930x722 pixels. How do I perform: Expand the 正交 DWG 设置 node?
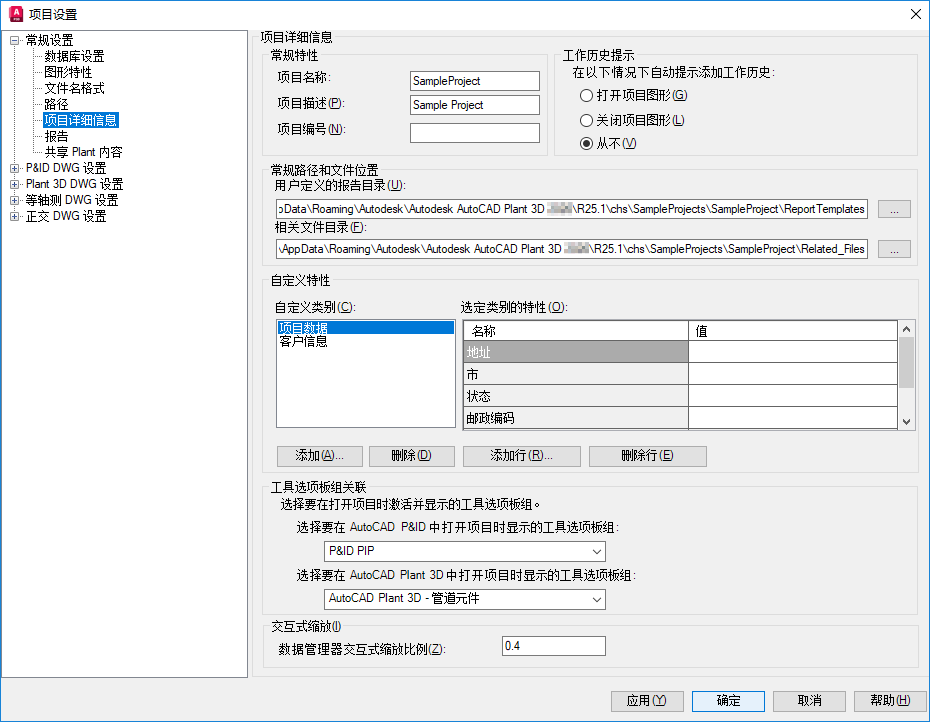tap(14, 217)
